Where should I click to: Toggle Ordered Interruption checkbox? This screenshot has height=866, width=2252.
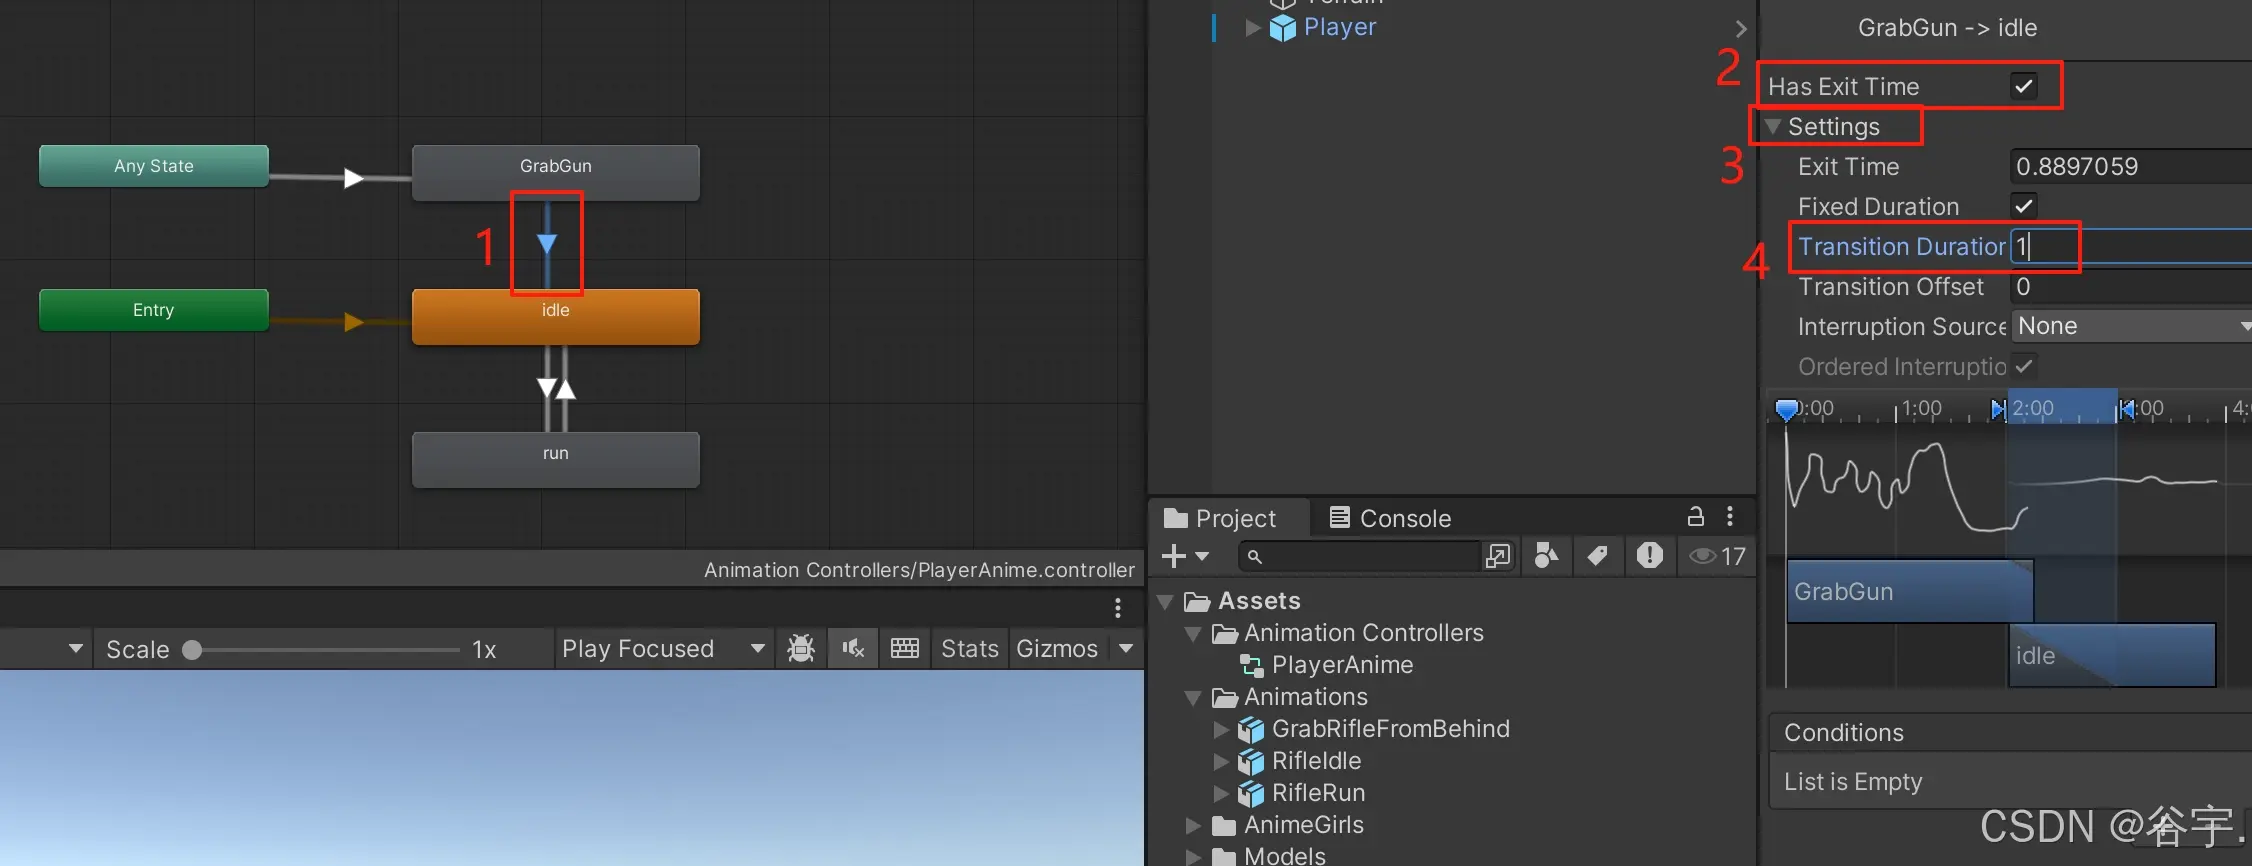(2024, 366)
